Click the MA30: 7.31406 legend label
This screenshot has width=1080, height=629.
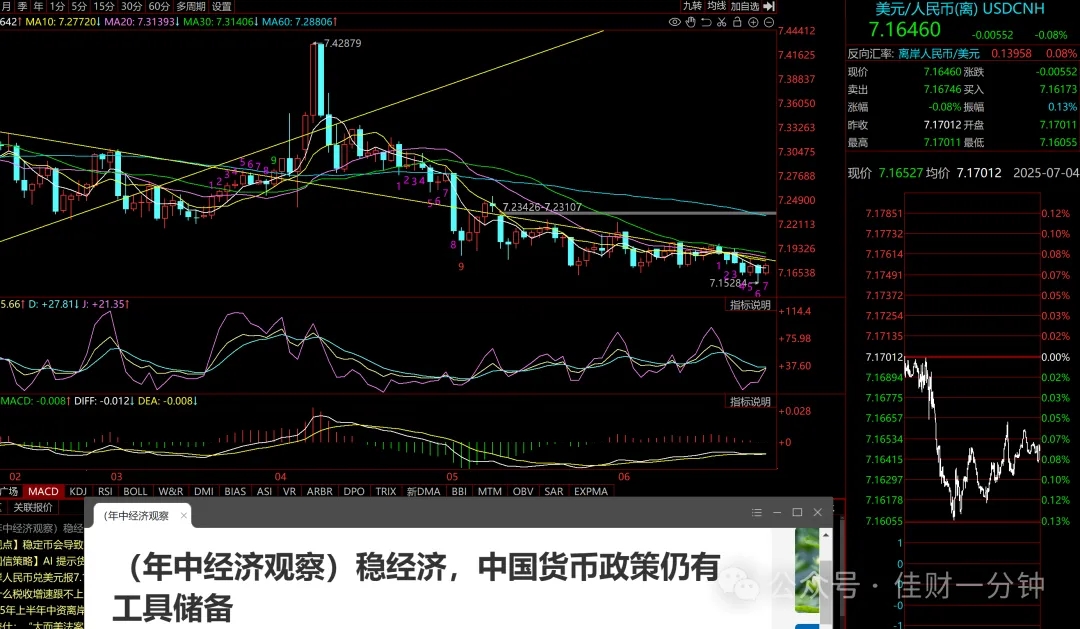[220, 22]
